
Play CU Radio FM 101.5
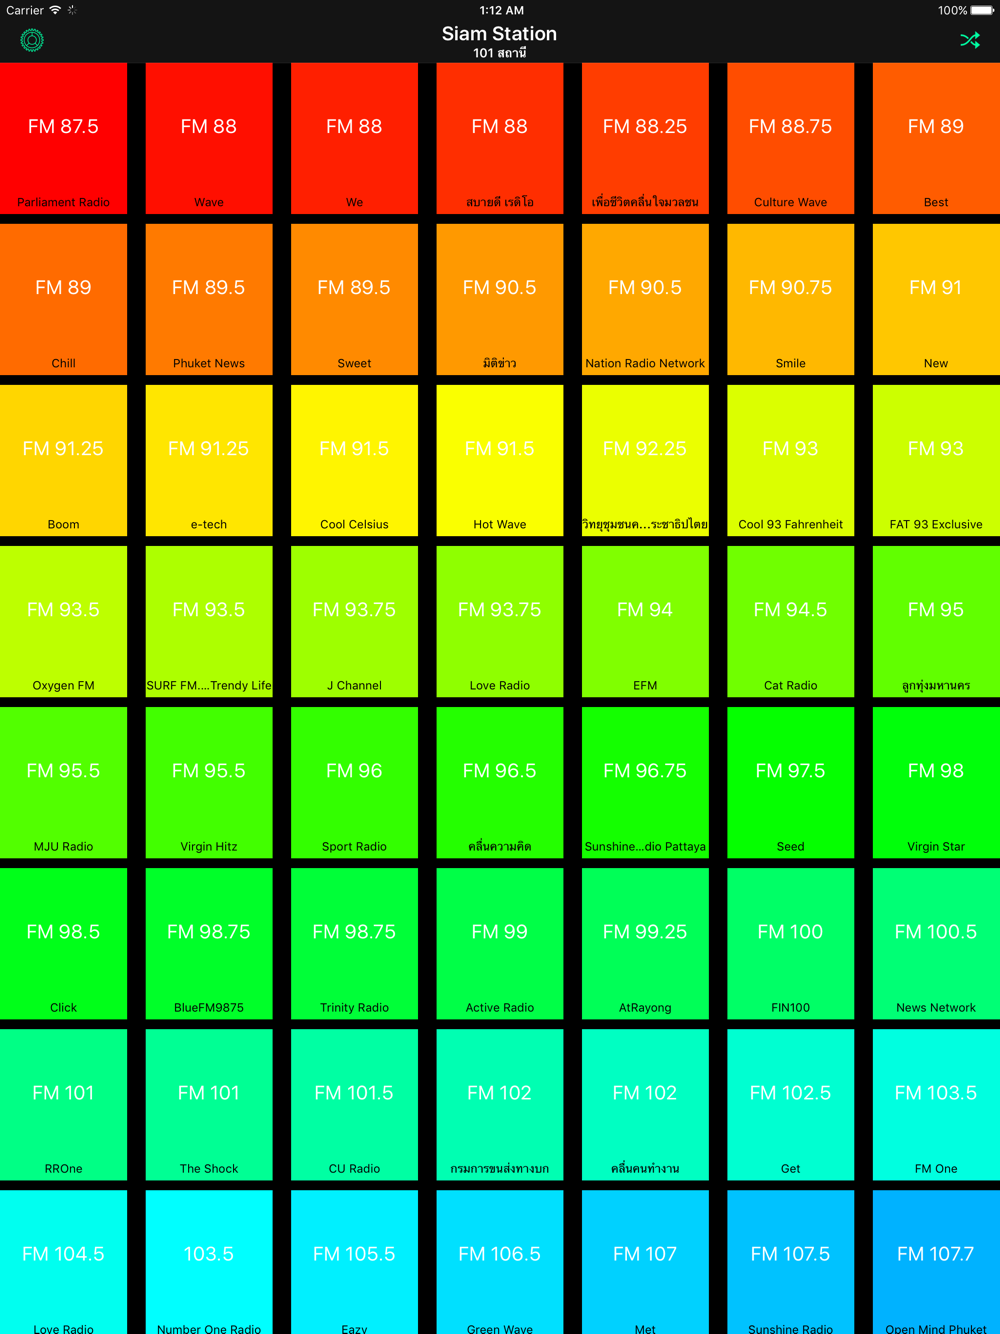pos(354,1104)
